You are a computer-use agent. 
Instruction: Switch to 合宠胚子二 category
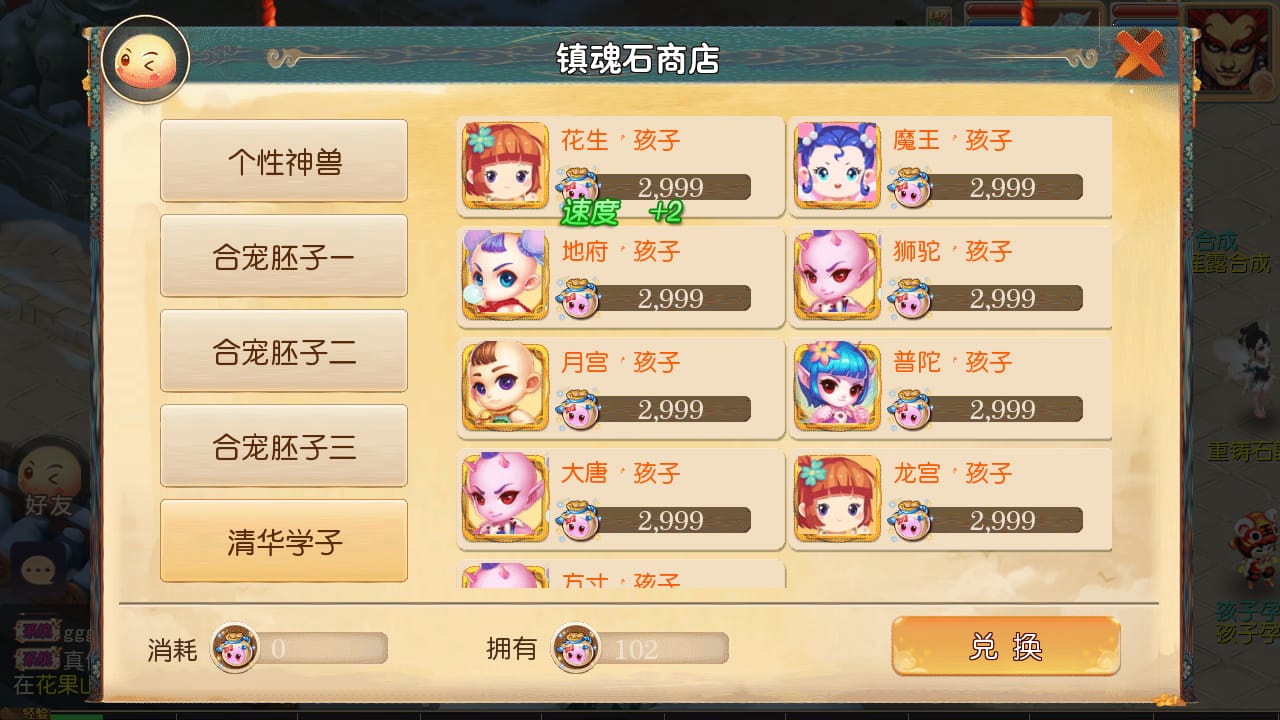point(284,352)
